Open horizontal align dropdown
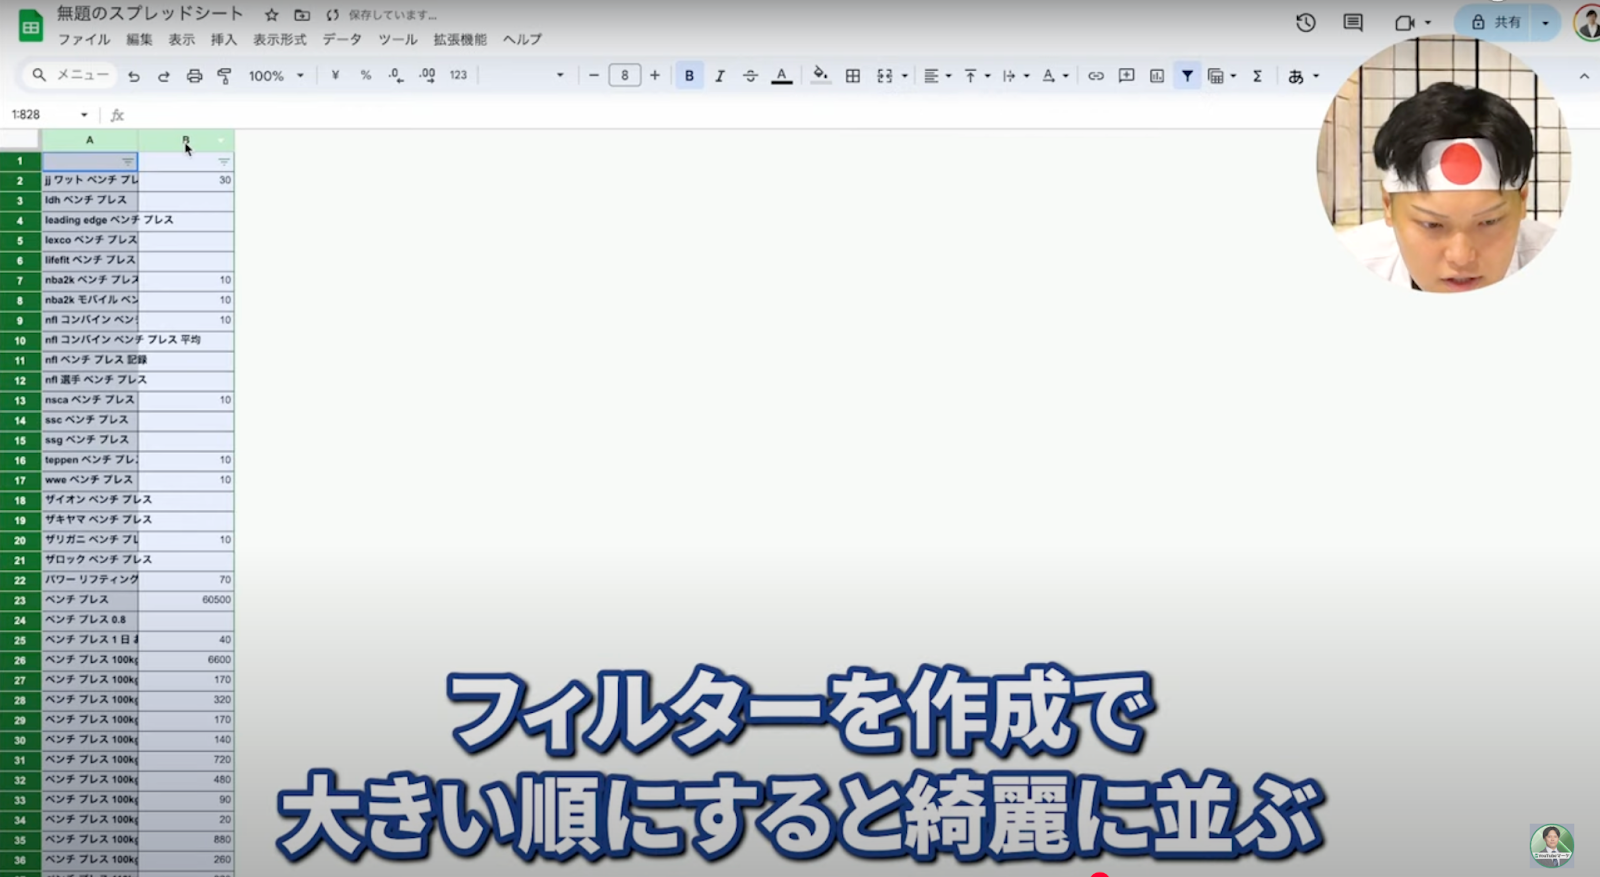Image resolution: width=1600 pixels, height=877 pixels. coord(937,76)
